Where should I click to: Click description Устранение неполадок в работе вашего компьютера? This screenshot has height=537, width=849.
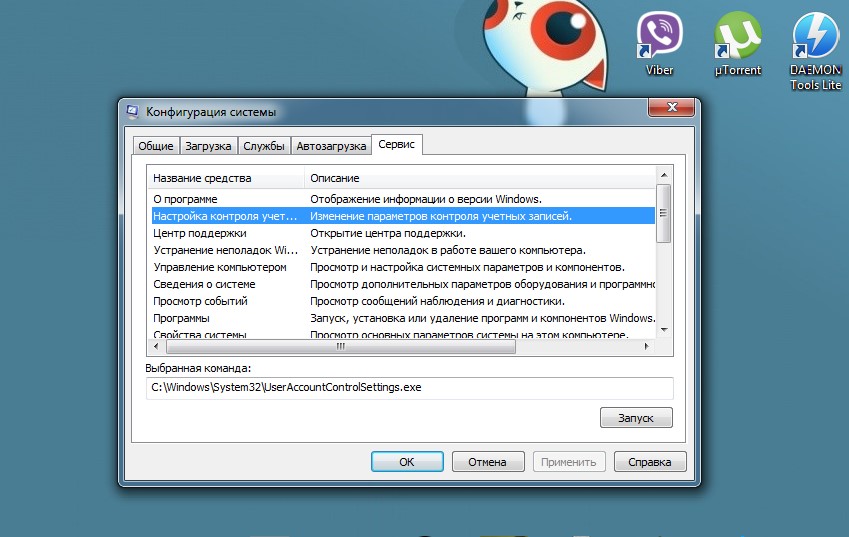point(448,250)
